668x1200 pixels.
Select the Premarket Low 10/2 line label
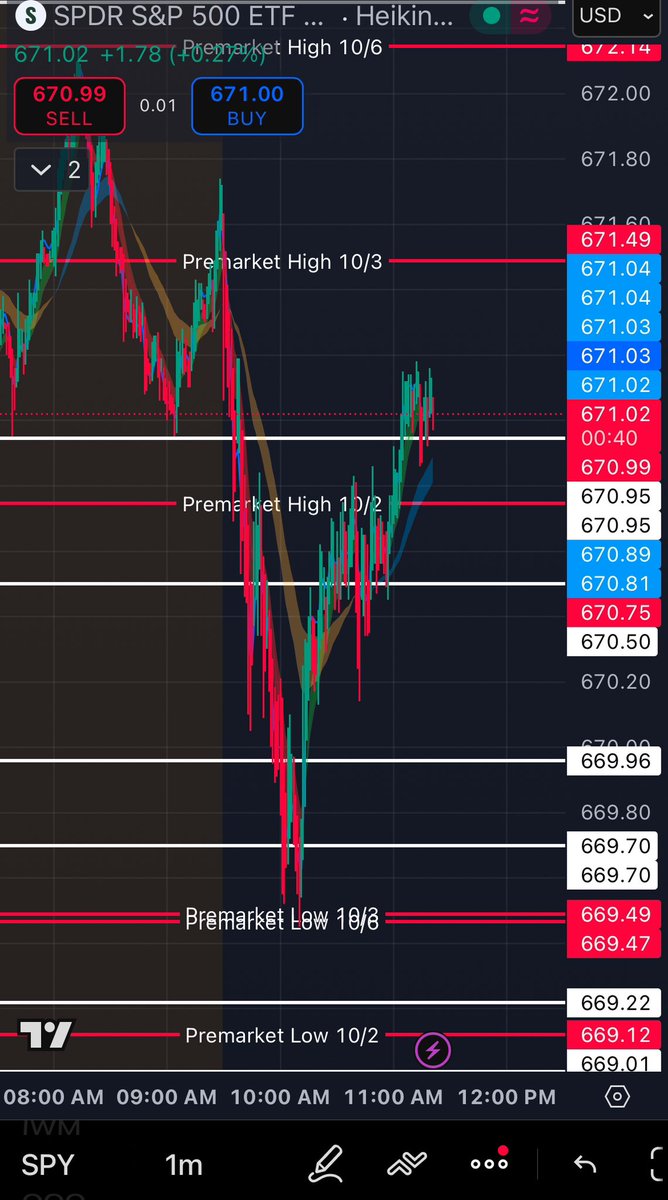[x=282, y=1035]
